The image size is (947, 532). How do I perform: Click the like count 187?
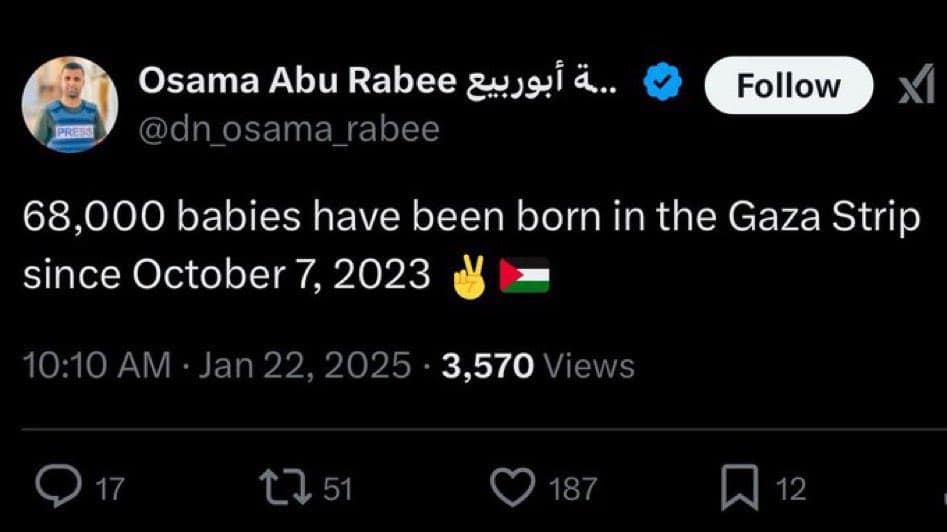pyautogui.click(x=573, y=489)
